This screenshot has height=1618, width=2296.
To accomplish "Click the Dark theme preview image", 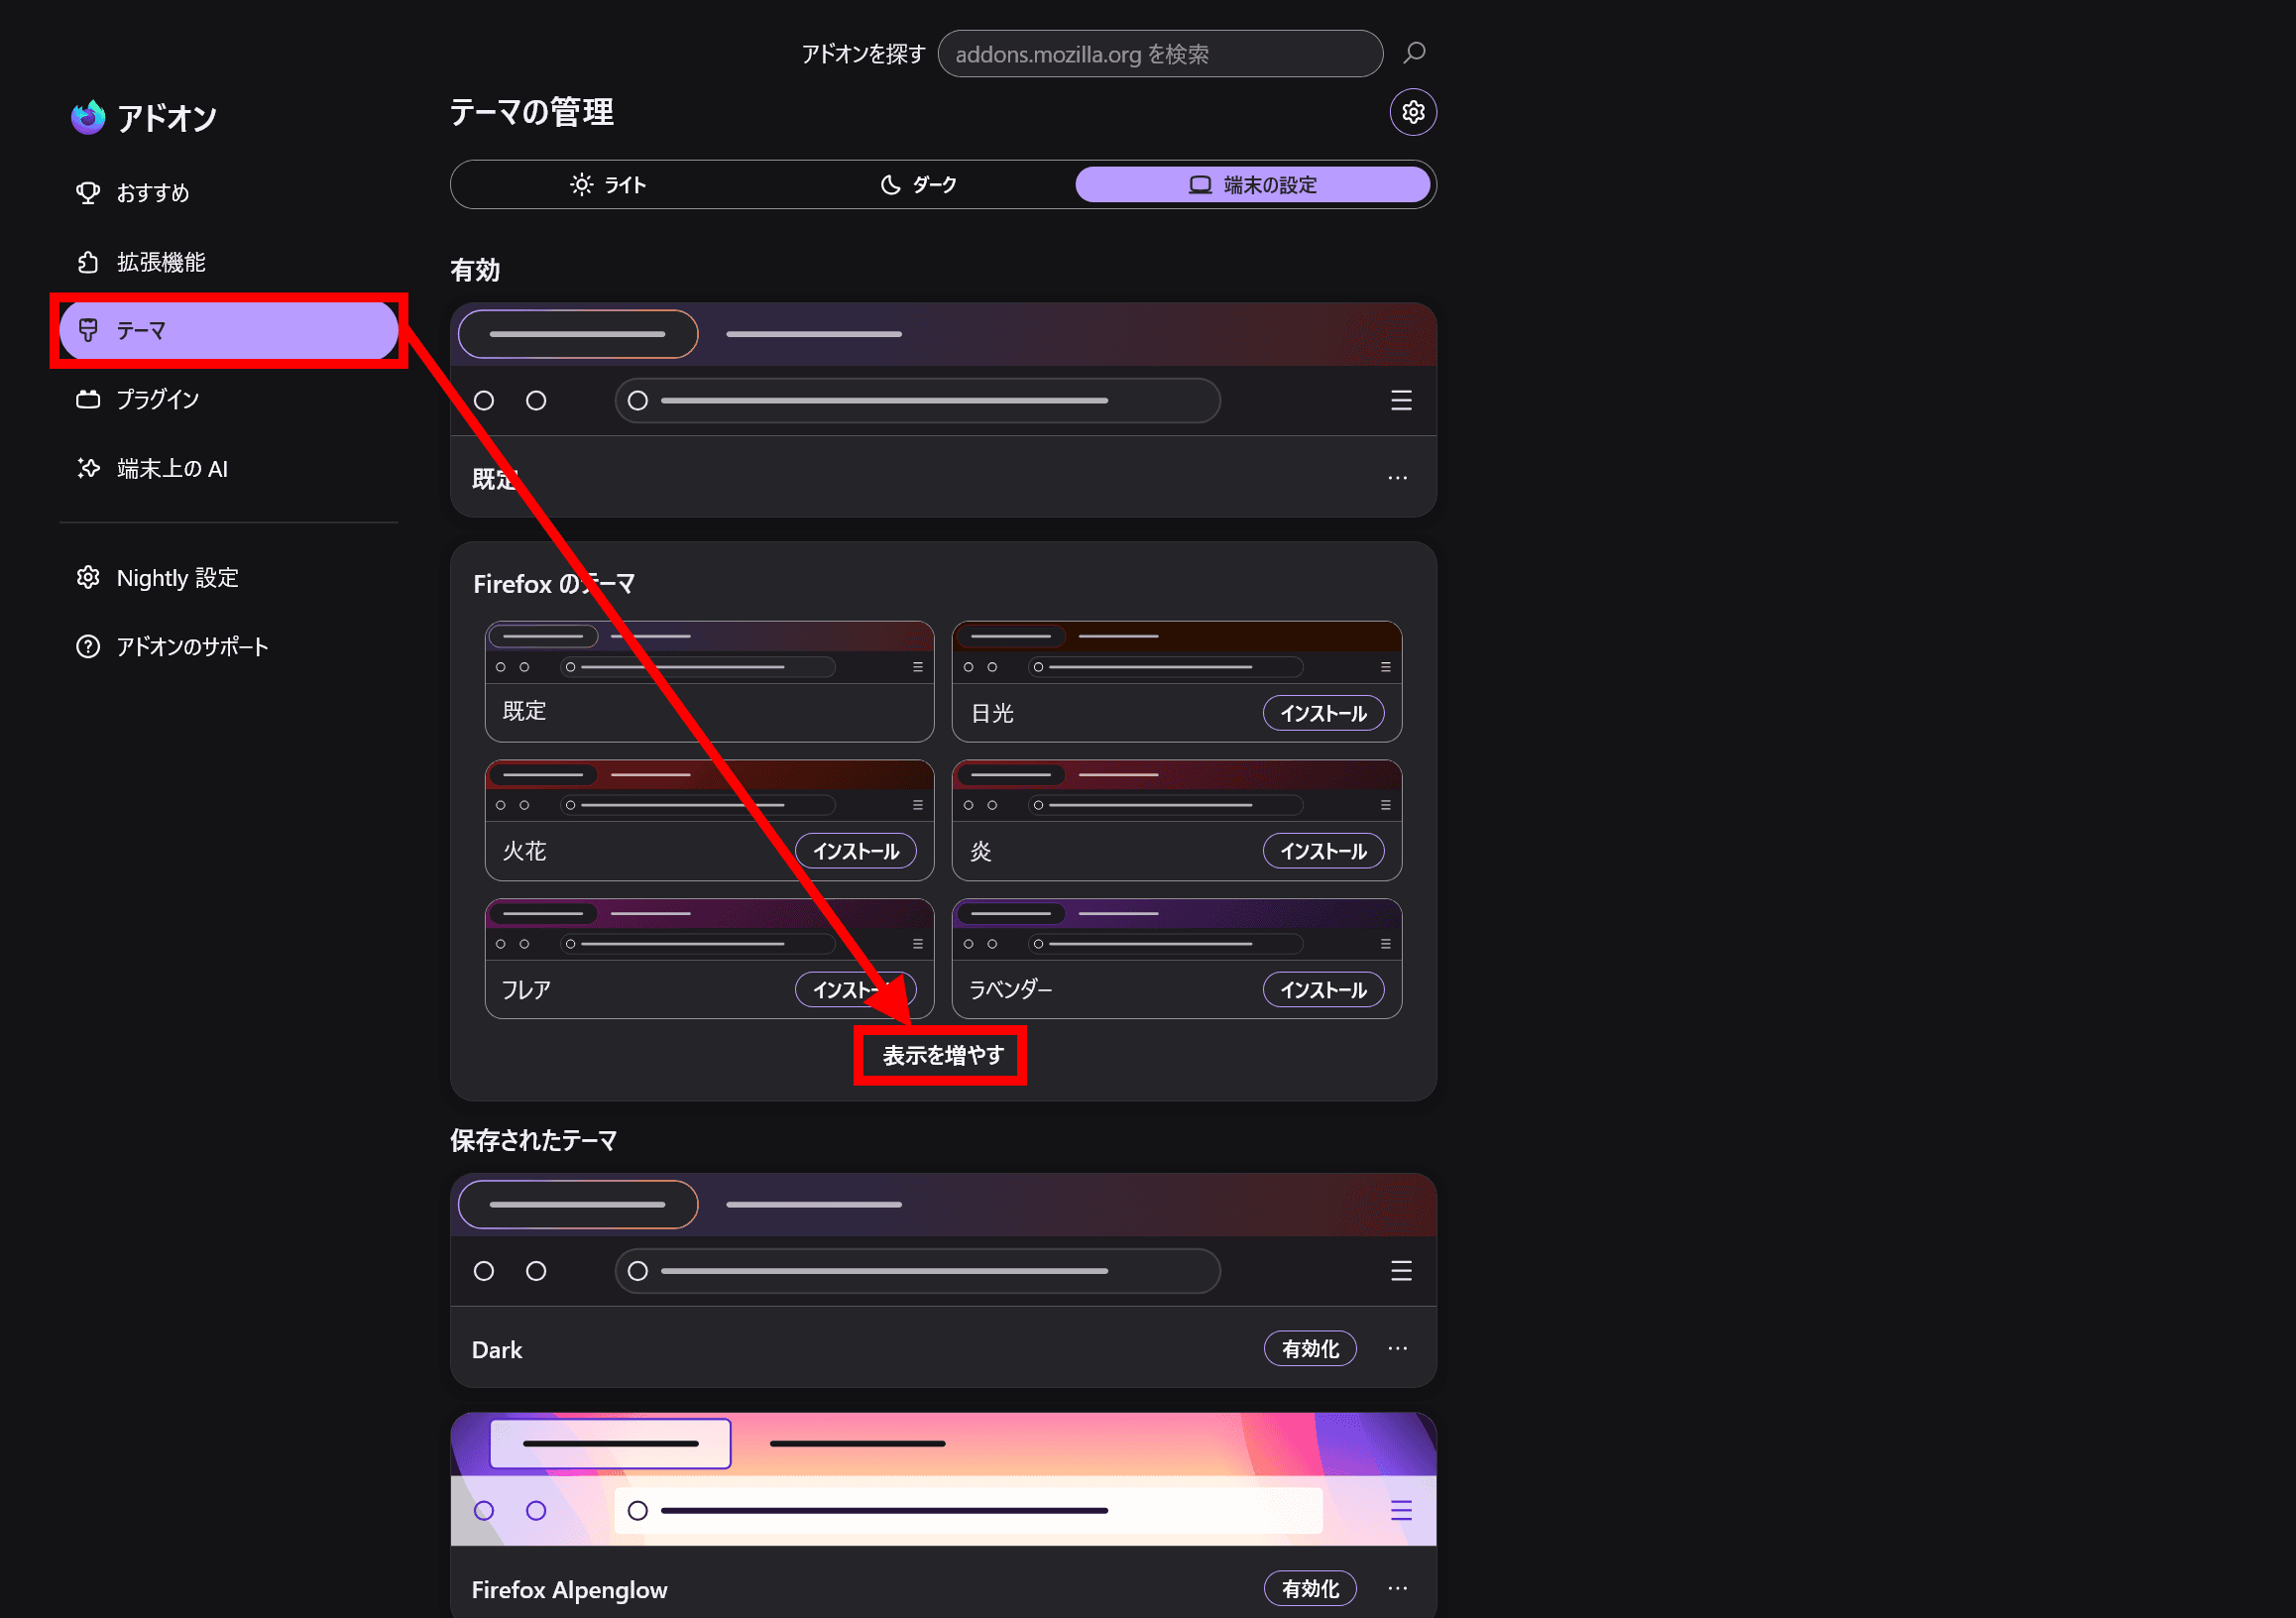I will point(943,1240).
